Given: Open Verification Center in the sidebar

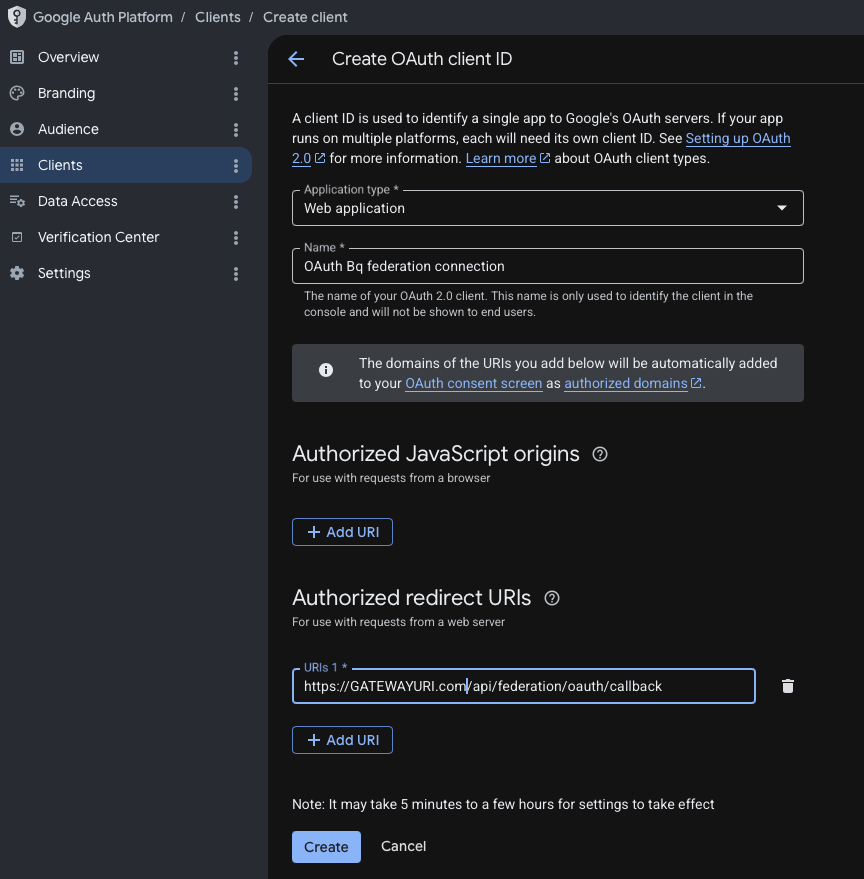Looking at the screenshot, I should (99, 237).
